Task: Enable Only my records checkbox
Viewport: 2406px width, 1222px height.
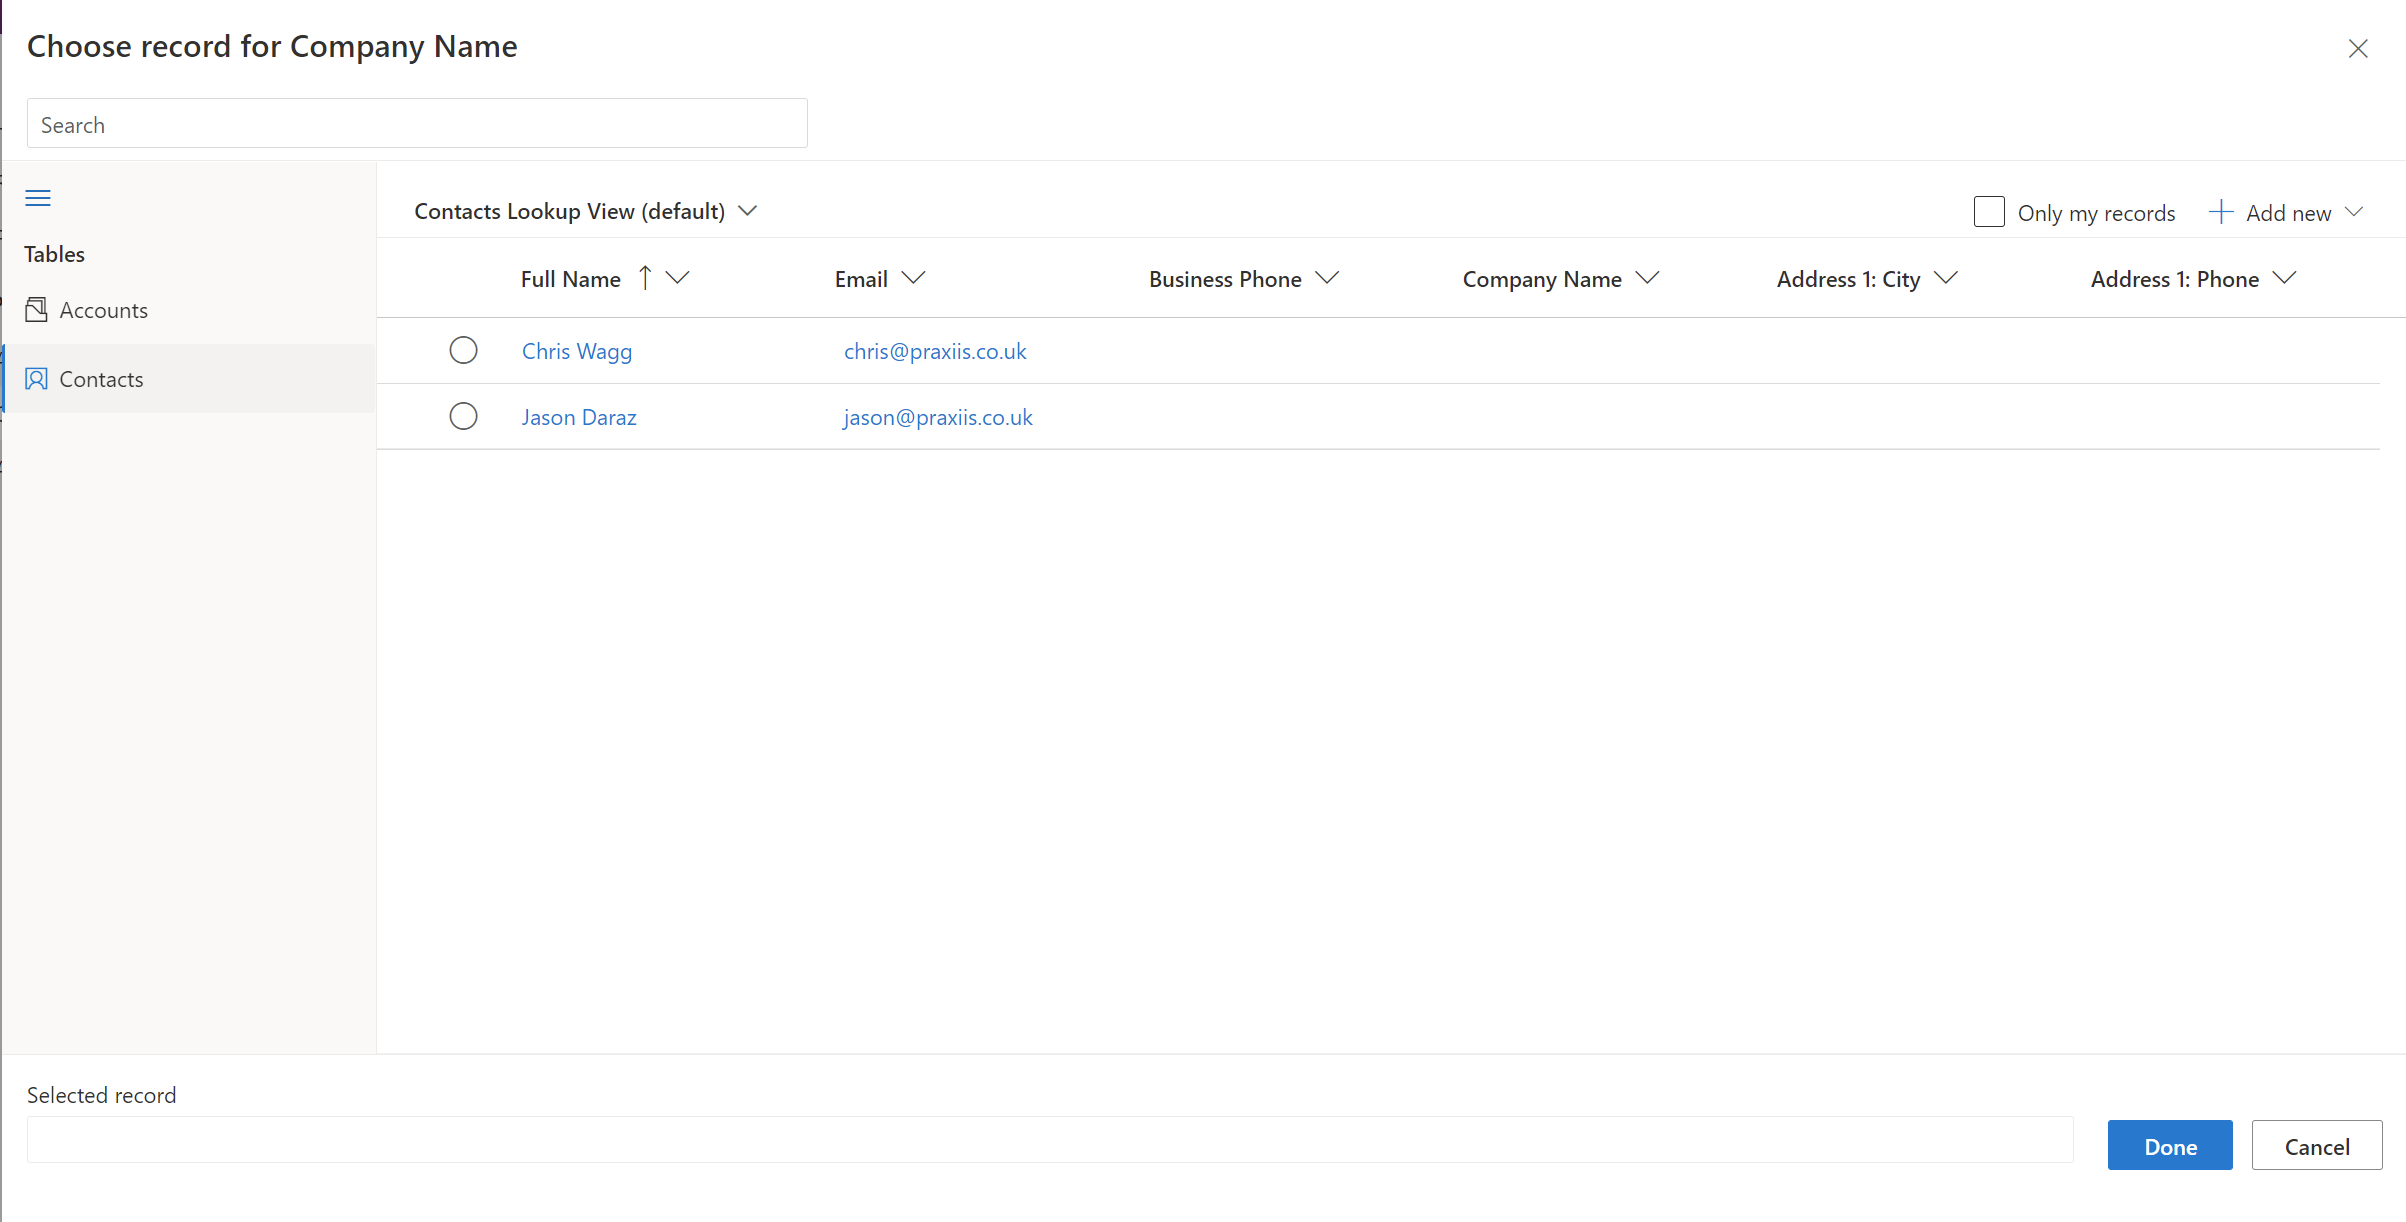Action: tap(1989, 212)
